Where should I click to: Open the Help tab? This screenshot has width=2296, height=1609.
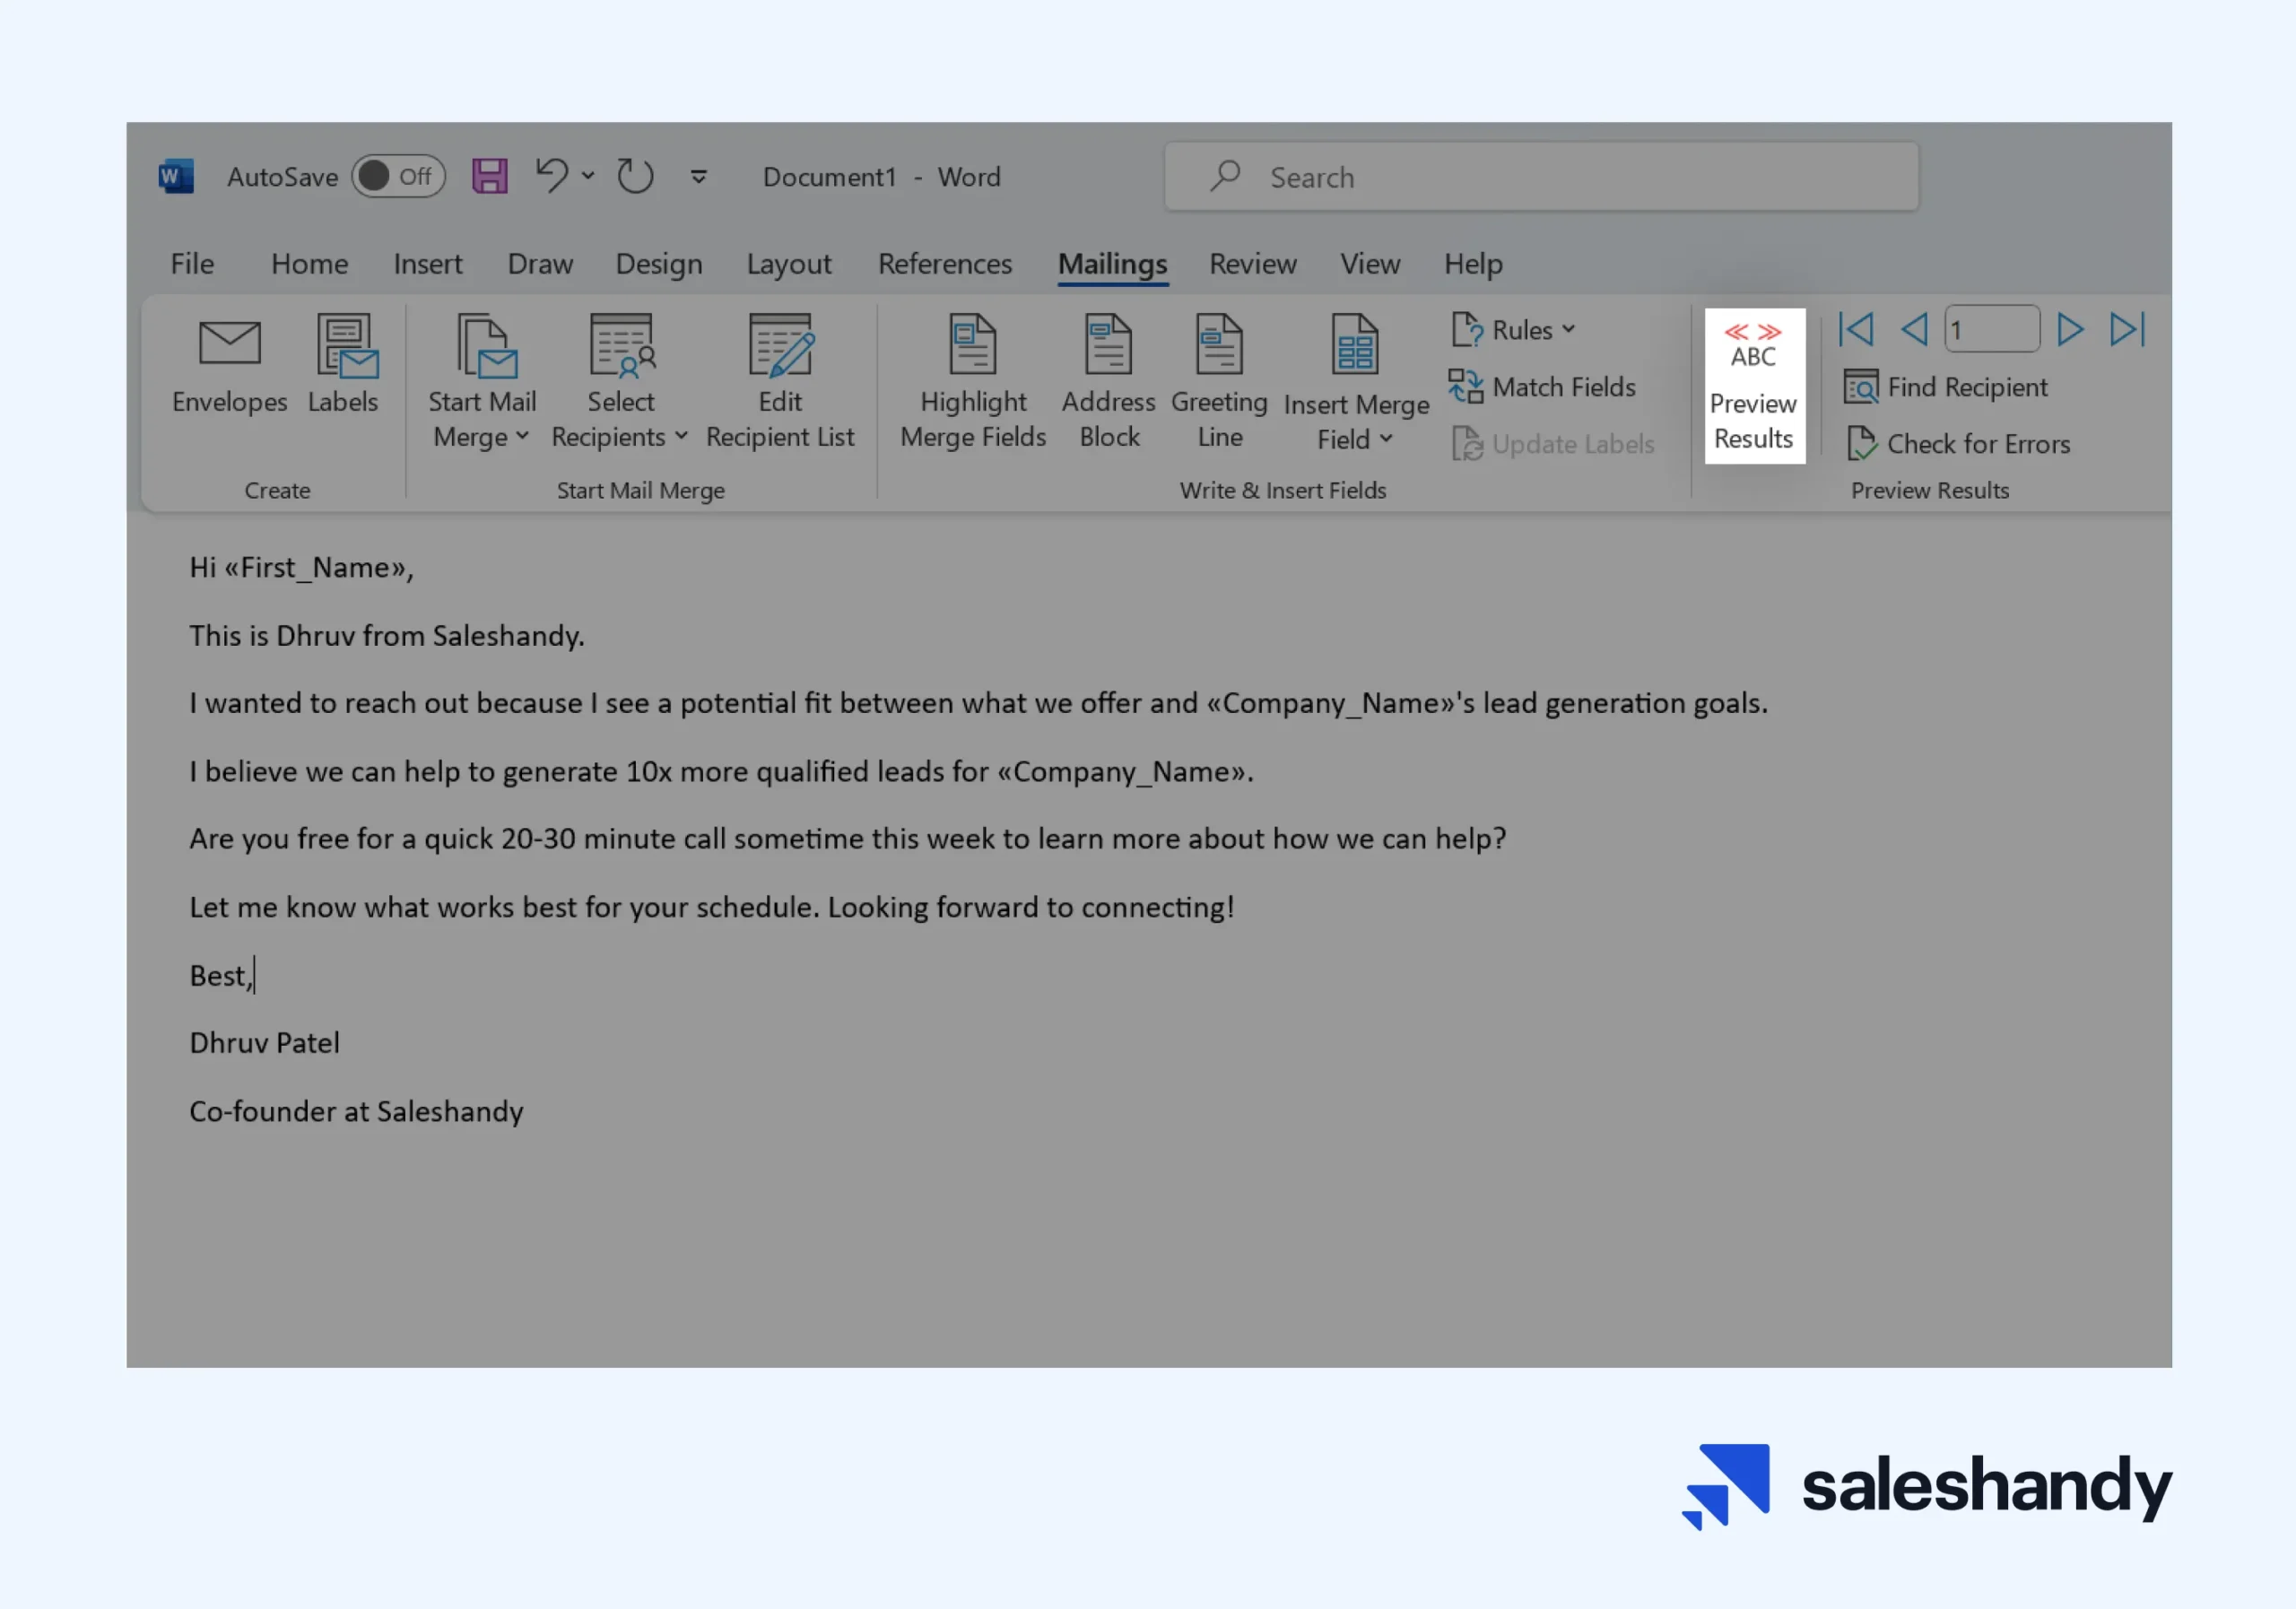click(x=1473, y=263)
